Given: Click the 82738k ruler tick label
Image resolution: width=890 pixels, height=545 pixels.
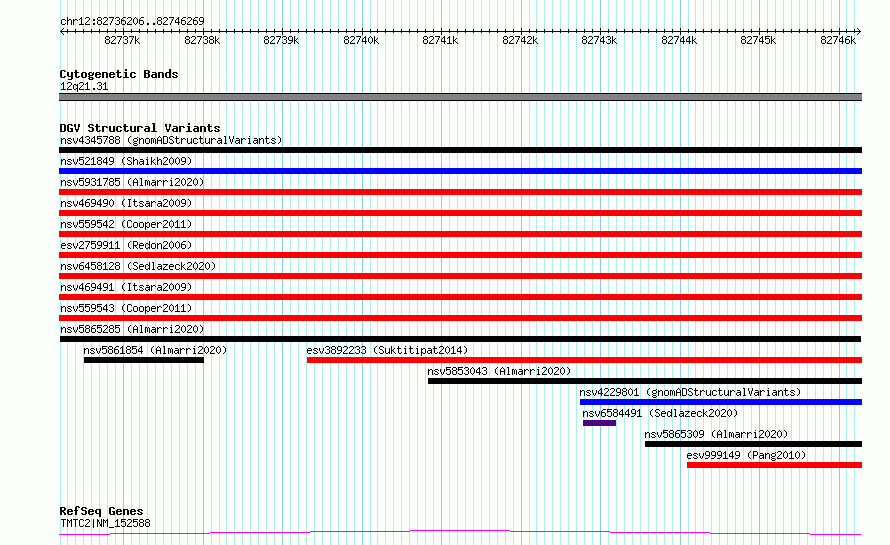Looking at the screenshot, I should pos(202,40).
